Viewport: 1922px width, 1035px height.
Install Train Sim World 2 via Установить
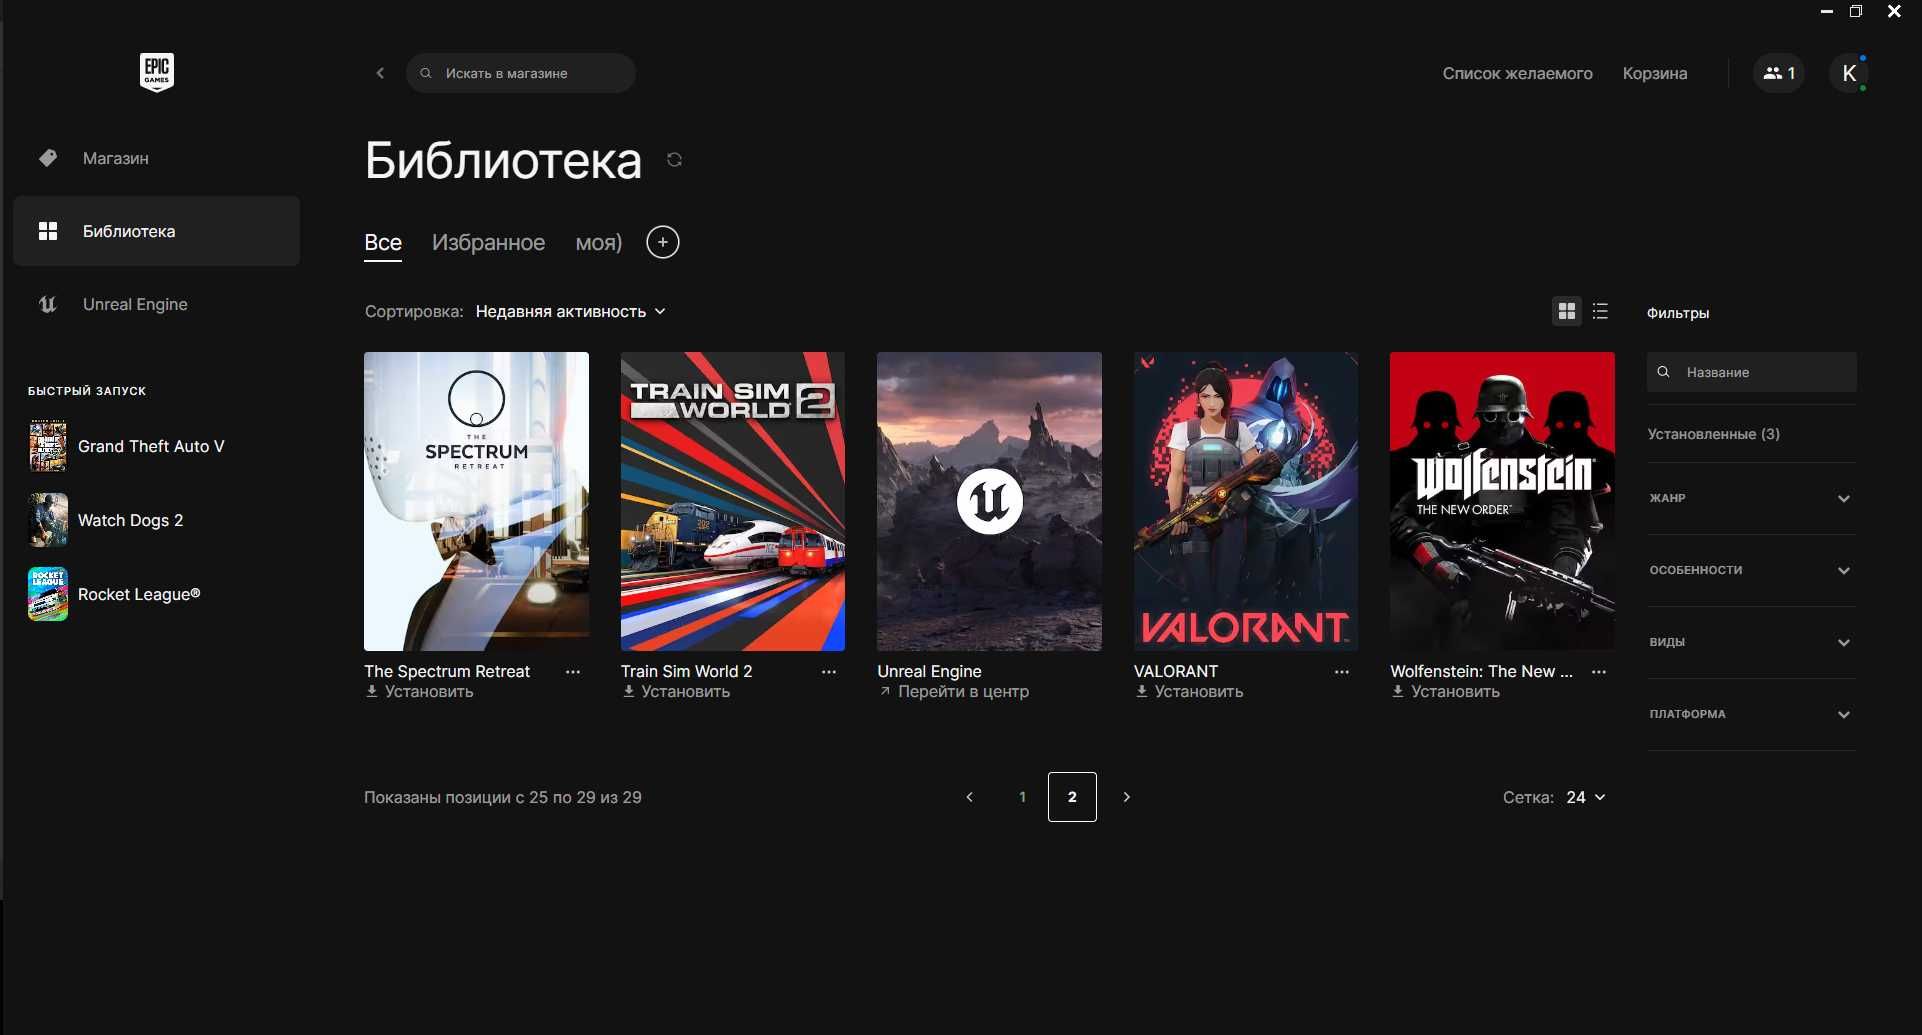click(676, 692)
